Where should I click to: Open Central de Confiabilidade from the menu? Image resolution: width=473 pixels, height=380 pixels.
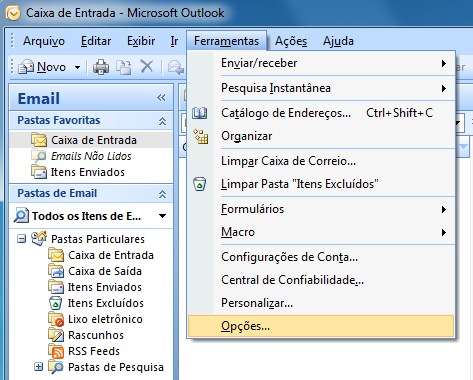click(321, 280)
